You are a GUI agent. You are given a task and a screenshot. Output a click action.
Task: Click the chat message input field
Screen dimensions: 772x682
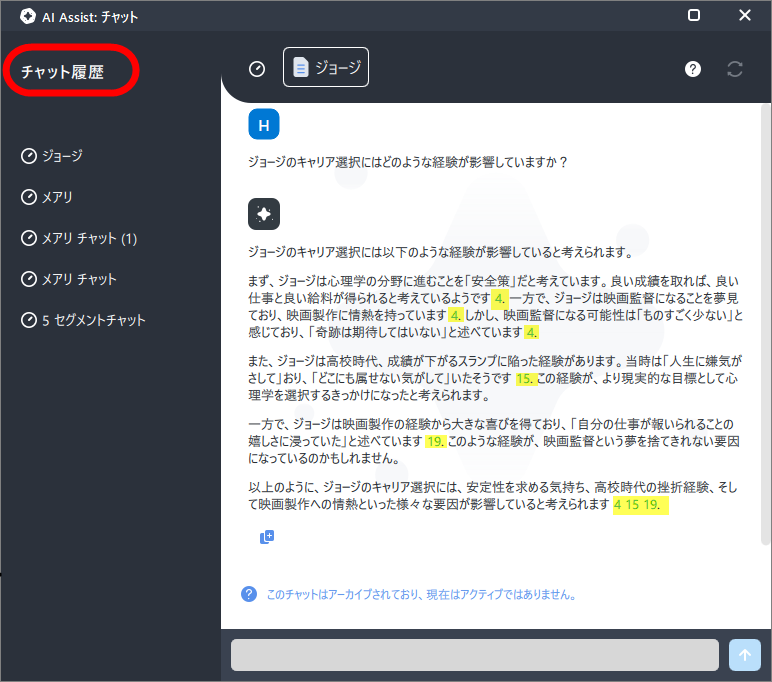click(475, 654)
